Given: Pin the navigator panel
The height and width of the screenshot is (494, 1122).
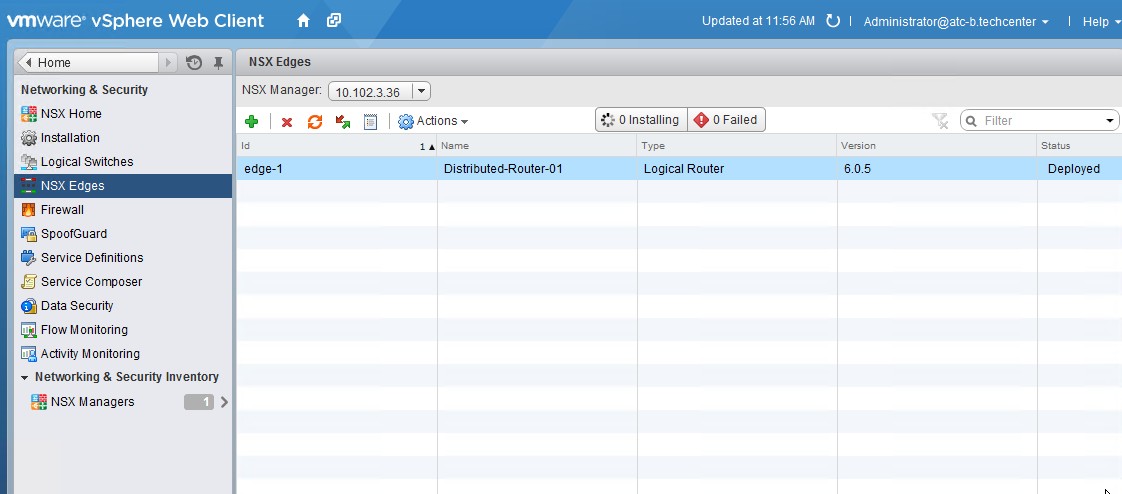Looking at the screenshot, I should click(x=218, y=63).
